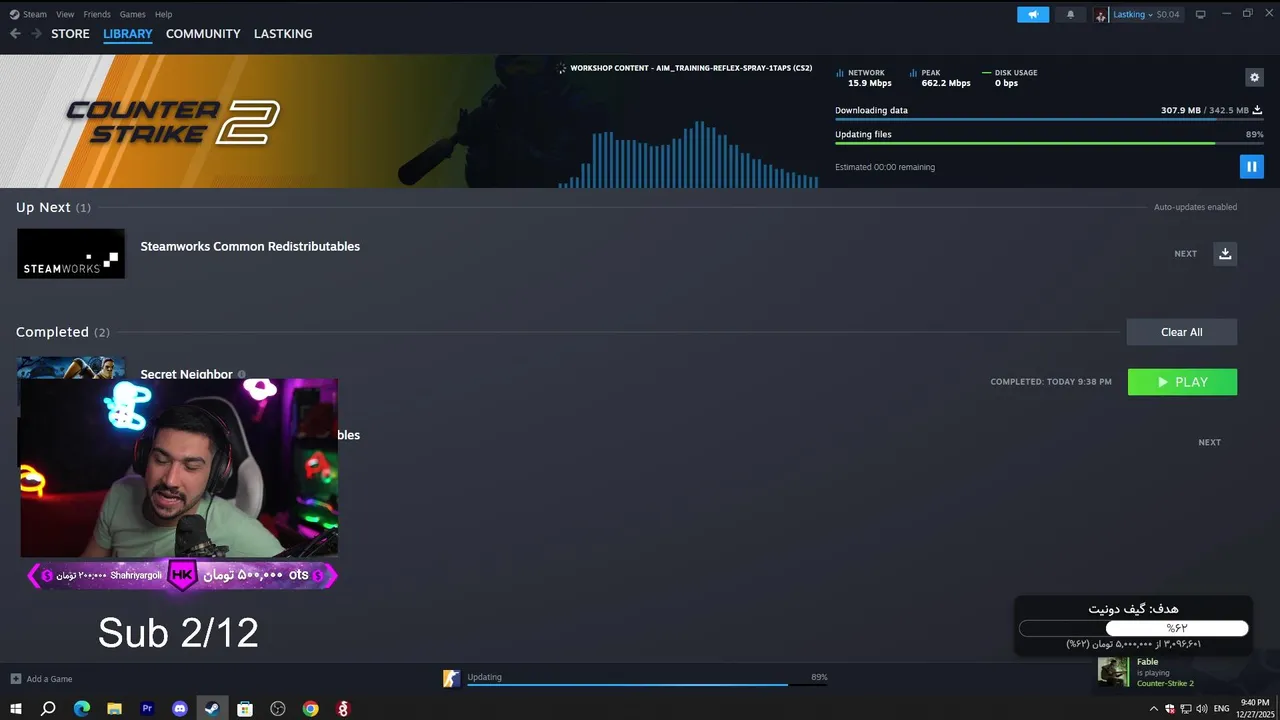
Task: Click the Disk Usage 0 bps stat
Action: coord(1010,78)
